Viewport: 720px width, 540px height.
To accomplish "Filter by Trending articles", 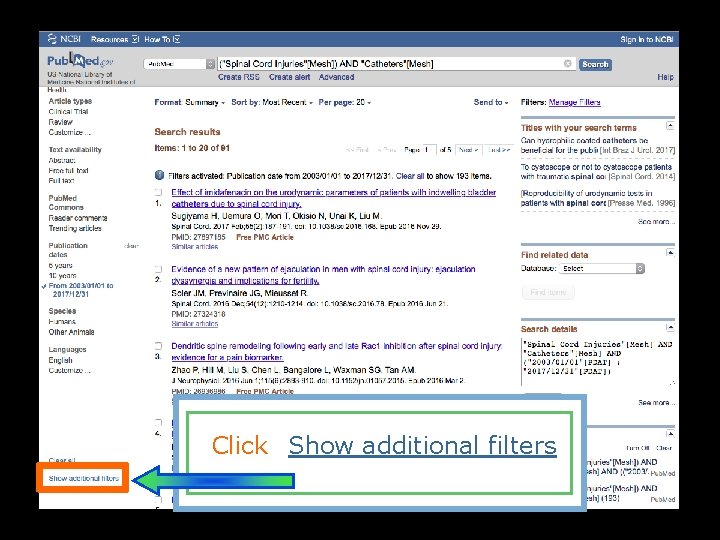I will [75, 228].
